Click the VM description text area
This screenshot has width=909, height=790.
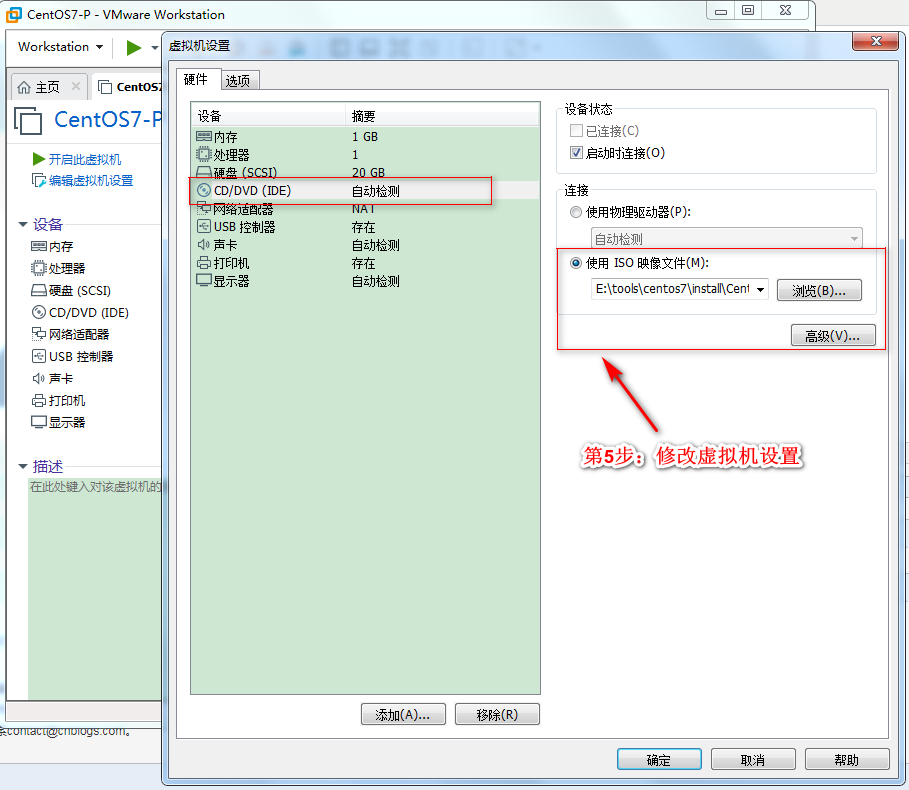[95, 588]
